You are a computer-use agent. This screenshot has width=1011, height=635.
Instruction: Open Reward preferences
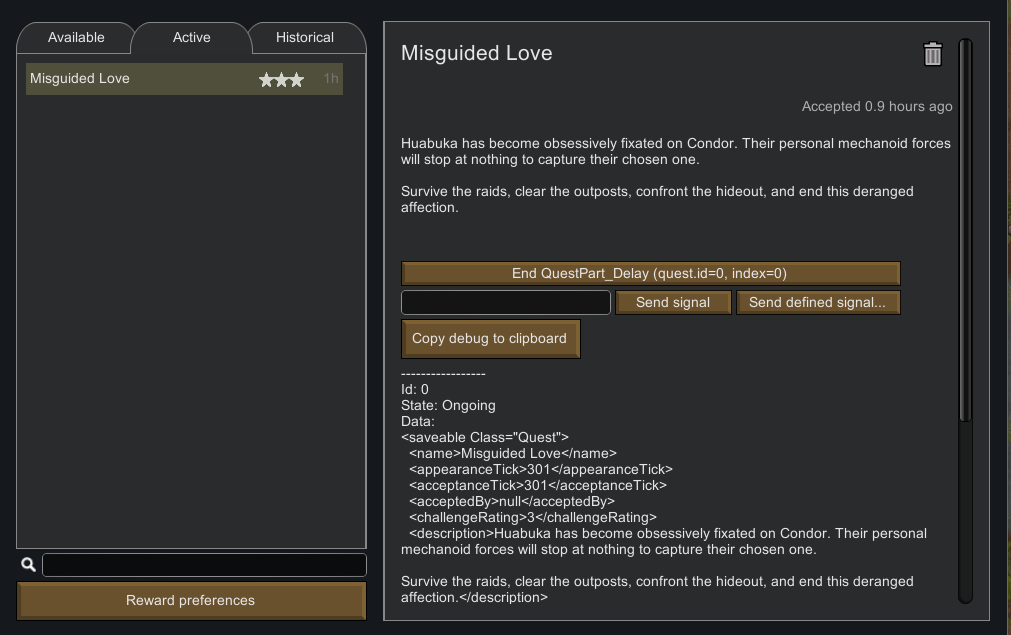tap(191, 600)
